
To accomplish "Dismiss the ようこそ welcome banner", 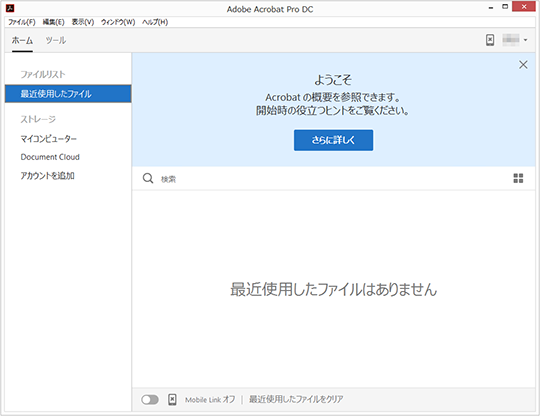I will tap(523, 64).
